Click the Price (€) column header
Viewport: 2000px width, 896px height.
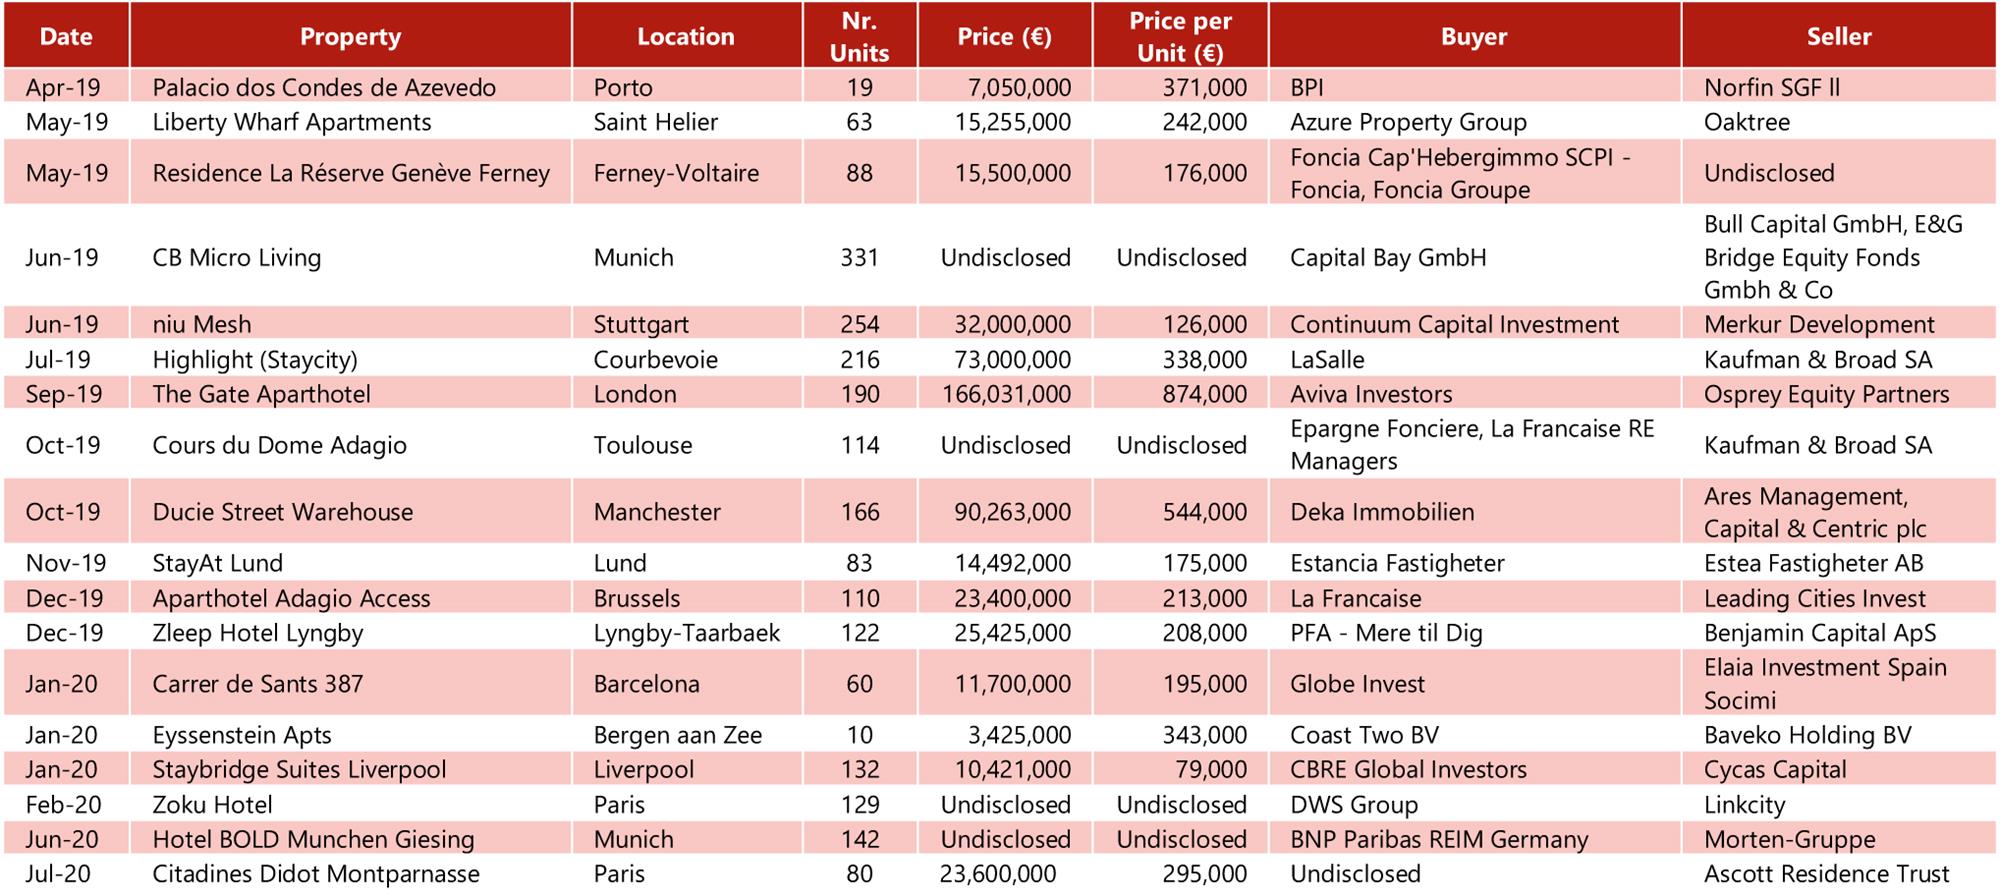[1004, 37]
